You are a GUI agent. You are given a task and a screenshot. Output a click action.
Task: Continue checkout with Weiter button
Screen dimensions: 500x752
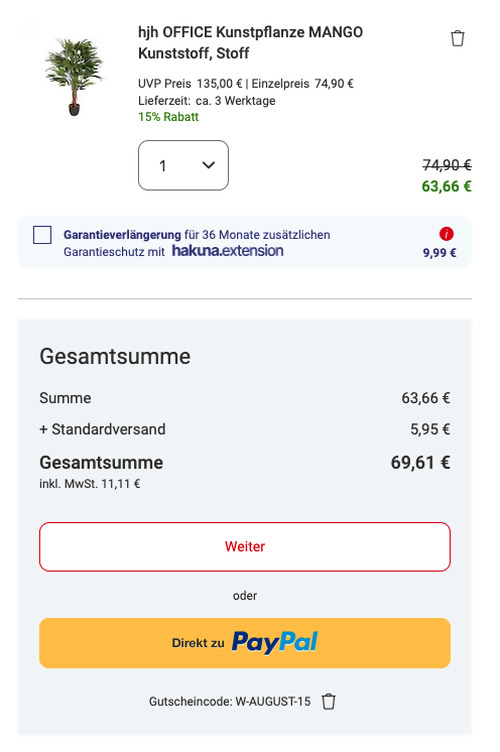pyautogui.click(x=244, y=547)
